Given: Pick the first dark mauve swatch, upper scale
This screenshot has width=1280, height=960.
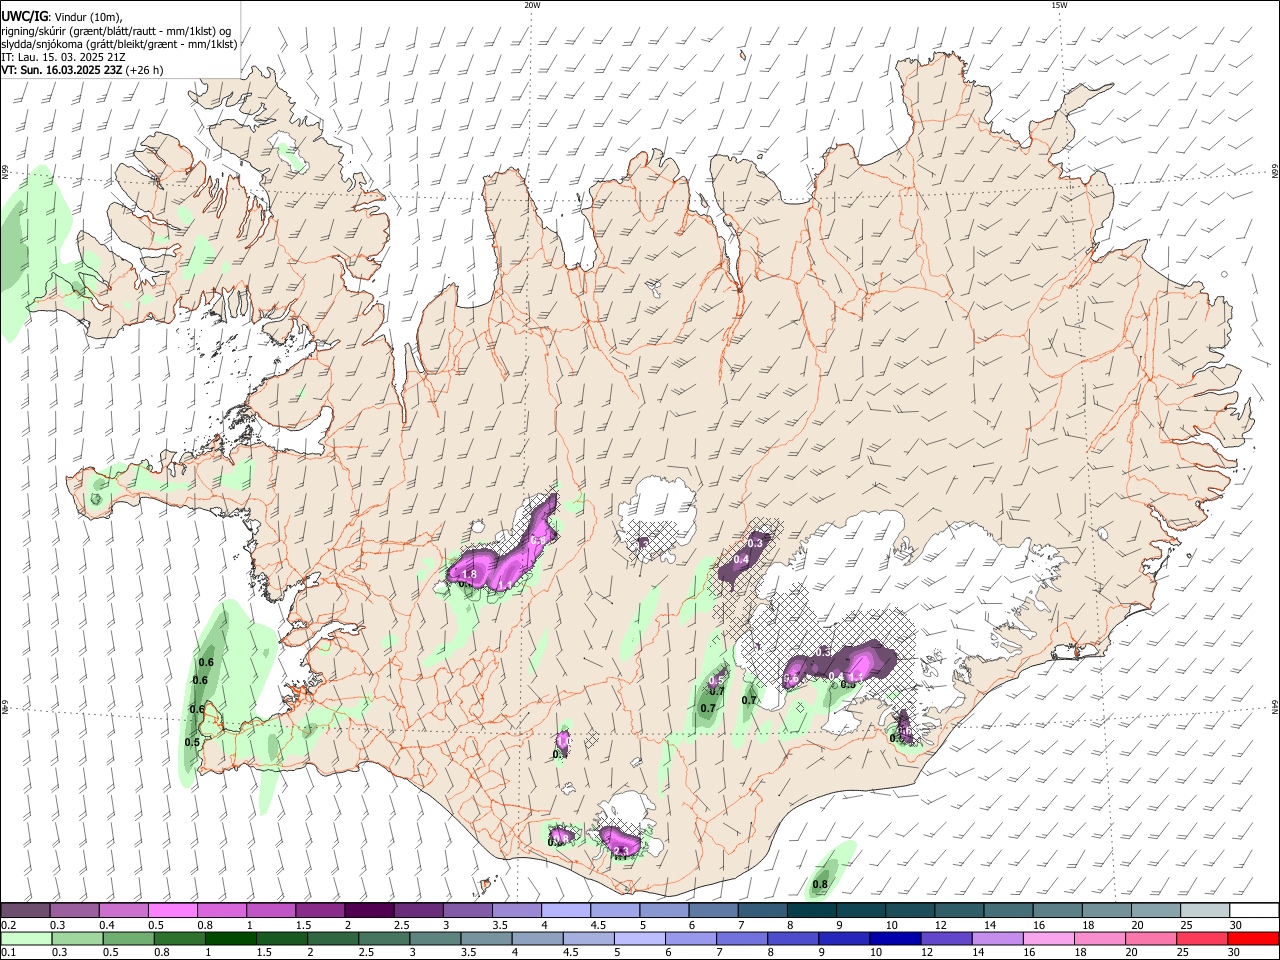Looking at the screenshot, I should 25,911.
